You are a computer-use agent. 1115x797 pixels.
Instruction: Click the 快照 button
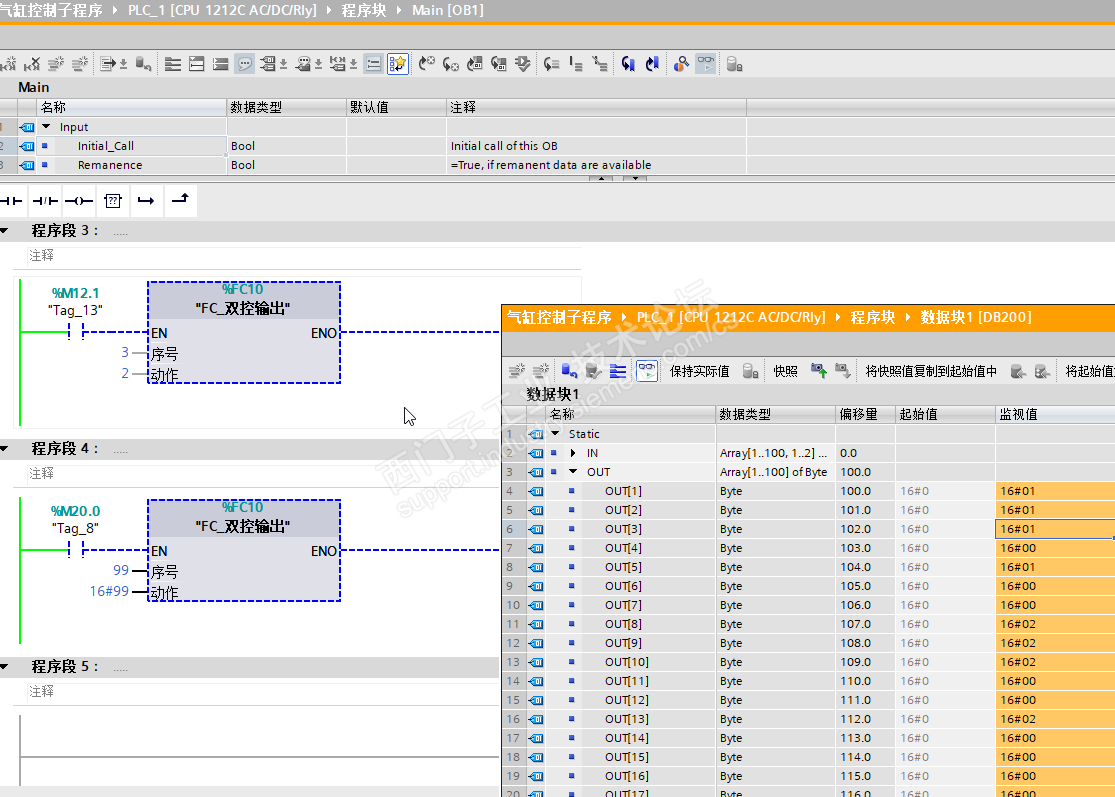(785, 371)
